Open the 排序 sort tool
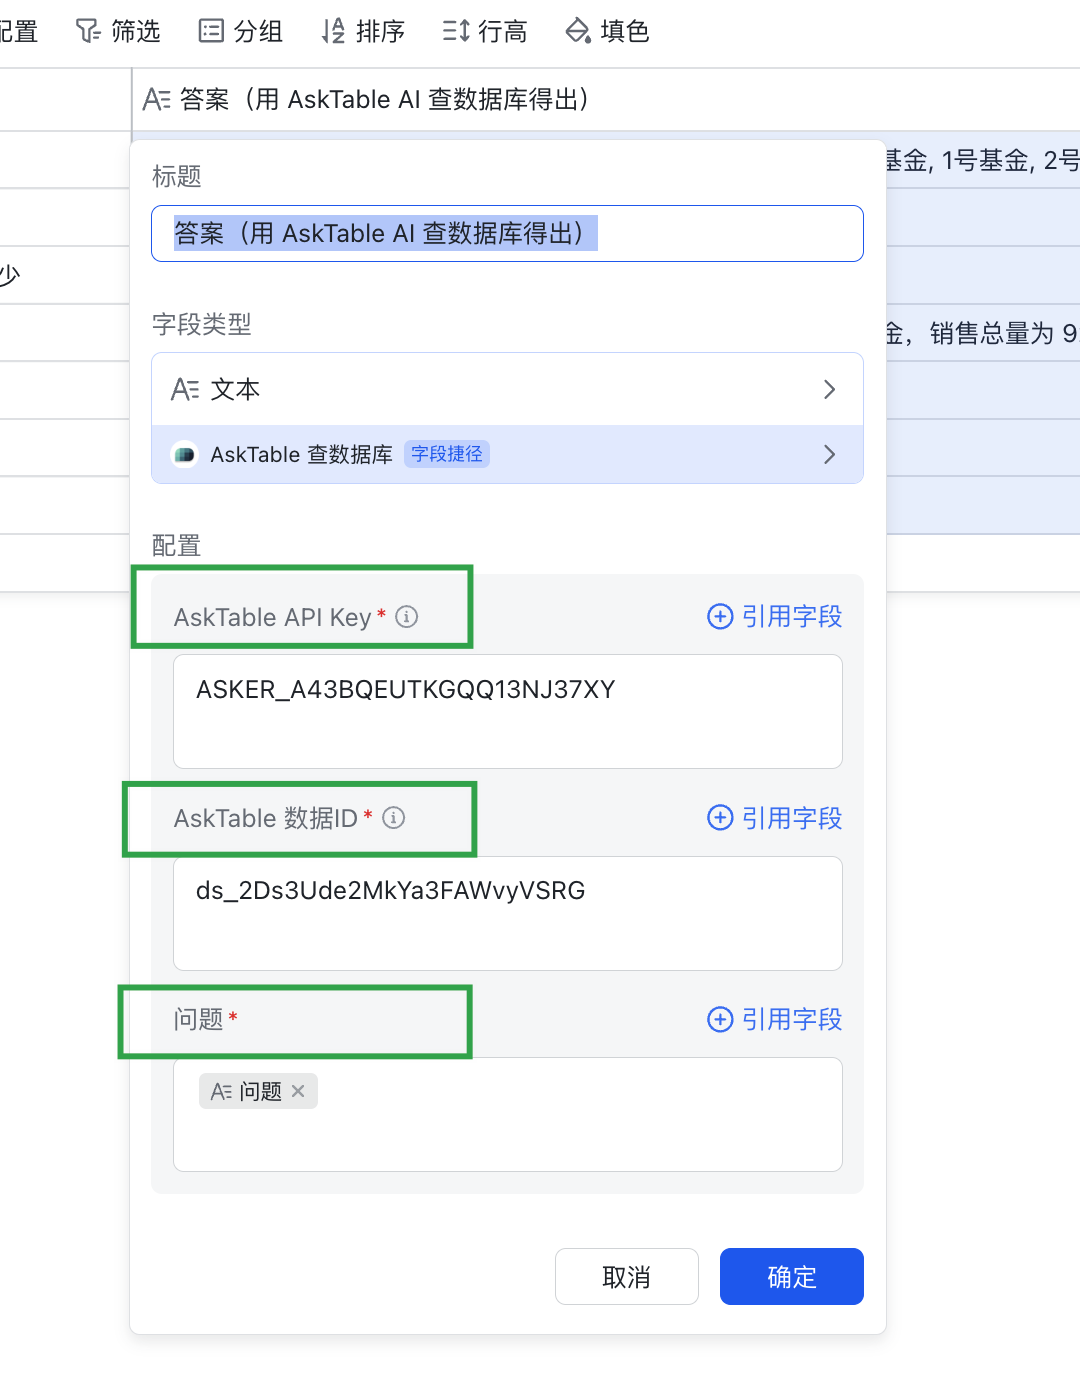This screenshot has width=1080, height=1386. 363,31
